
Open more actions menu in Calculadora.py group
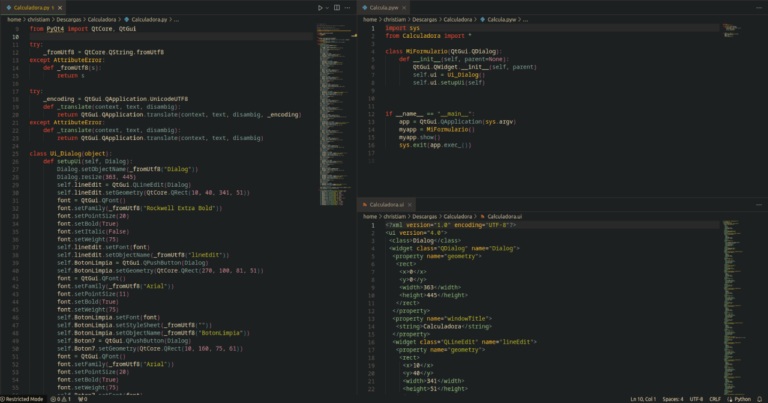[347, 8]
